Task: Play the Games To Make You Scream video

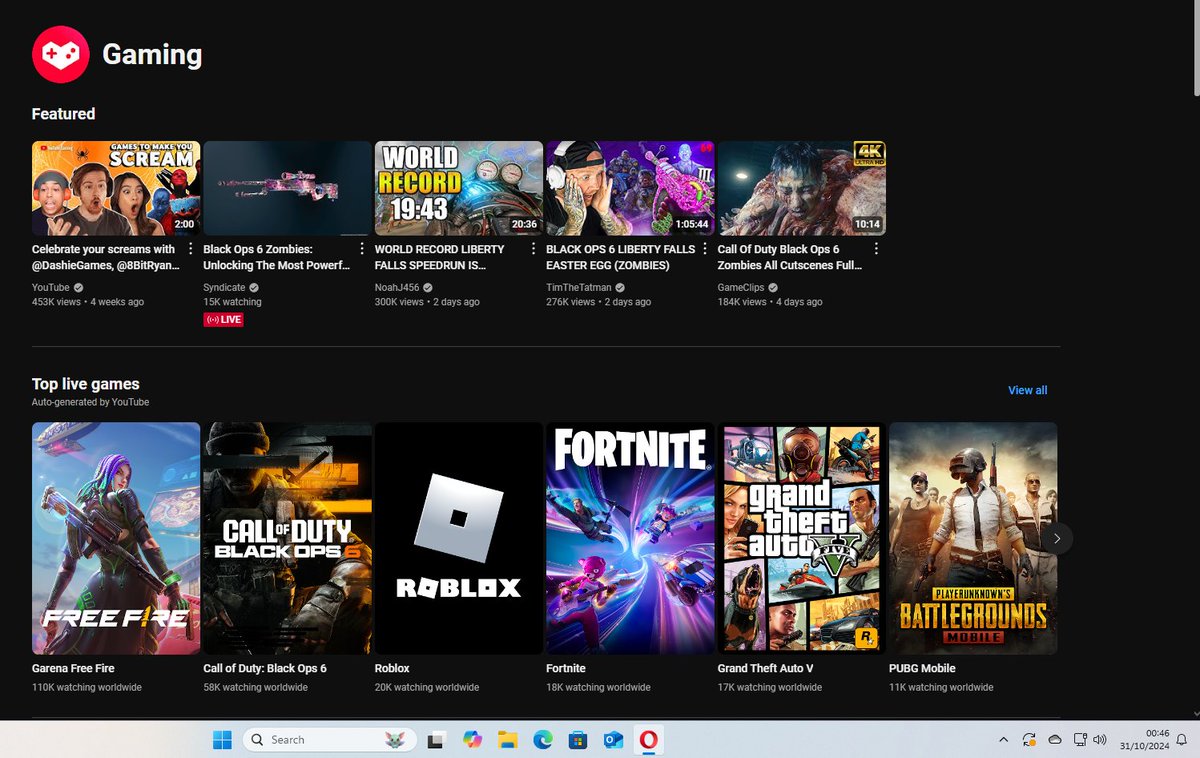Action: [116, 188]
